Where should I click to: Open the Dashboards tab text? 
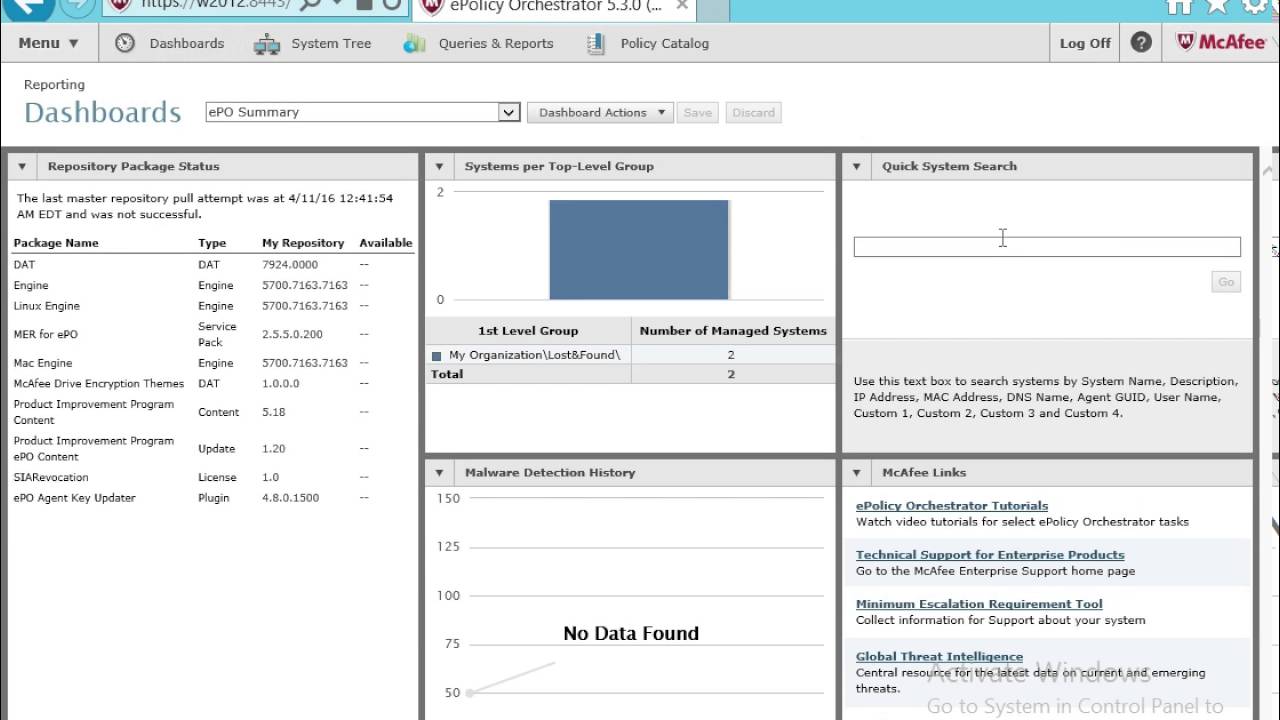tap(187, 43)
